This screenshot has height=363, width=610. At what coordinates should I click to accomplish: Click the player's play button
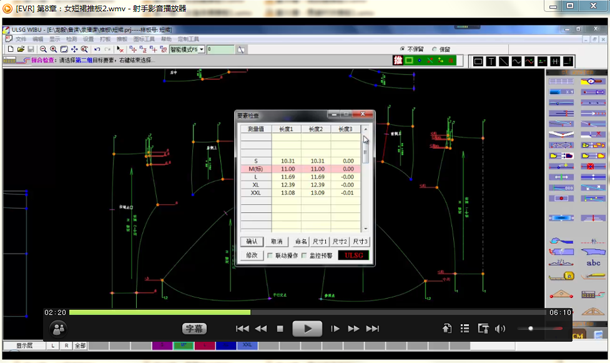[307, 329]
